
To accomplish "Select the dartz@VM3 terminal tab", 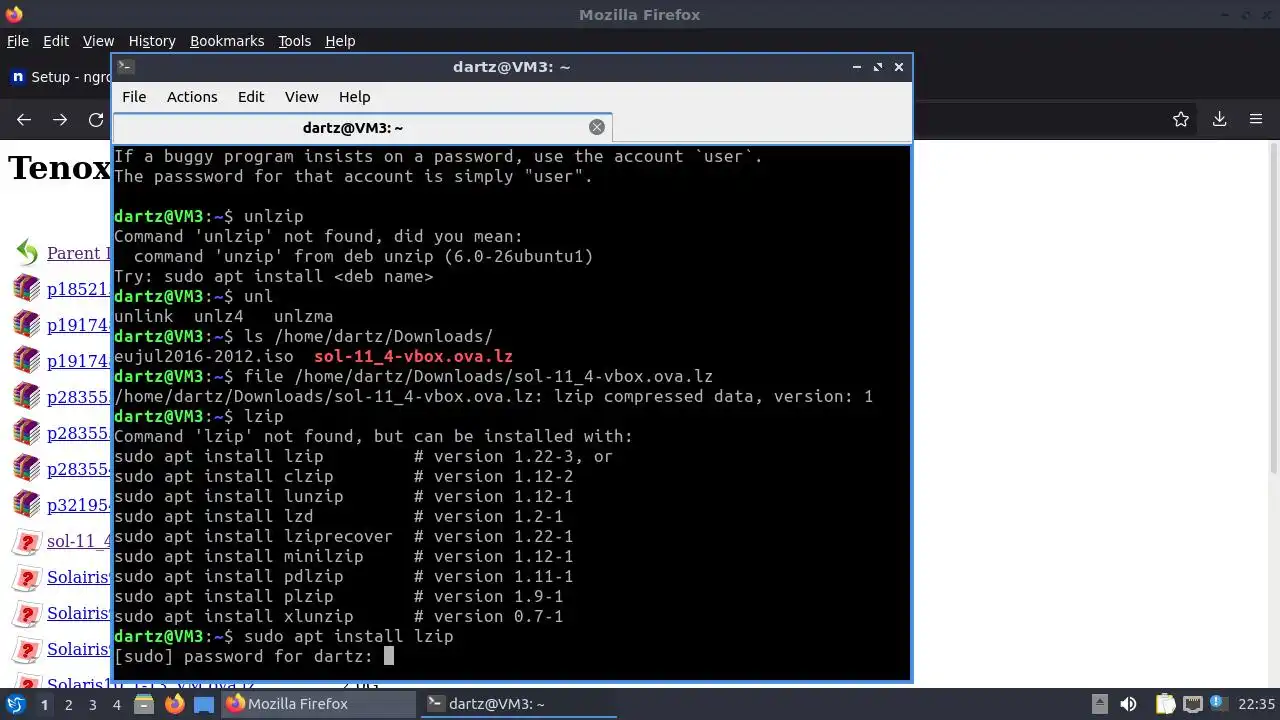I will tap(362, 127).
